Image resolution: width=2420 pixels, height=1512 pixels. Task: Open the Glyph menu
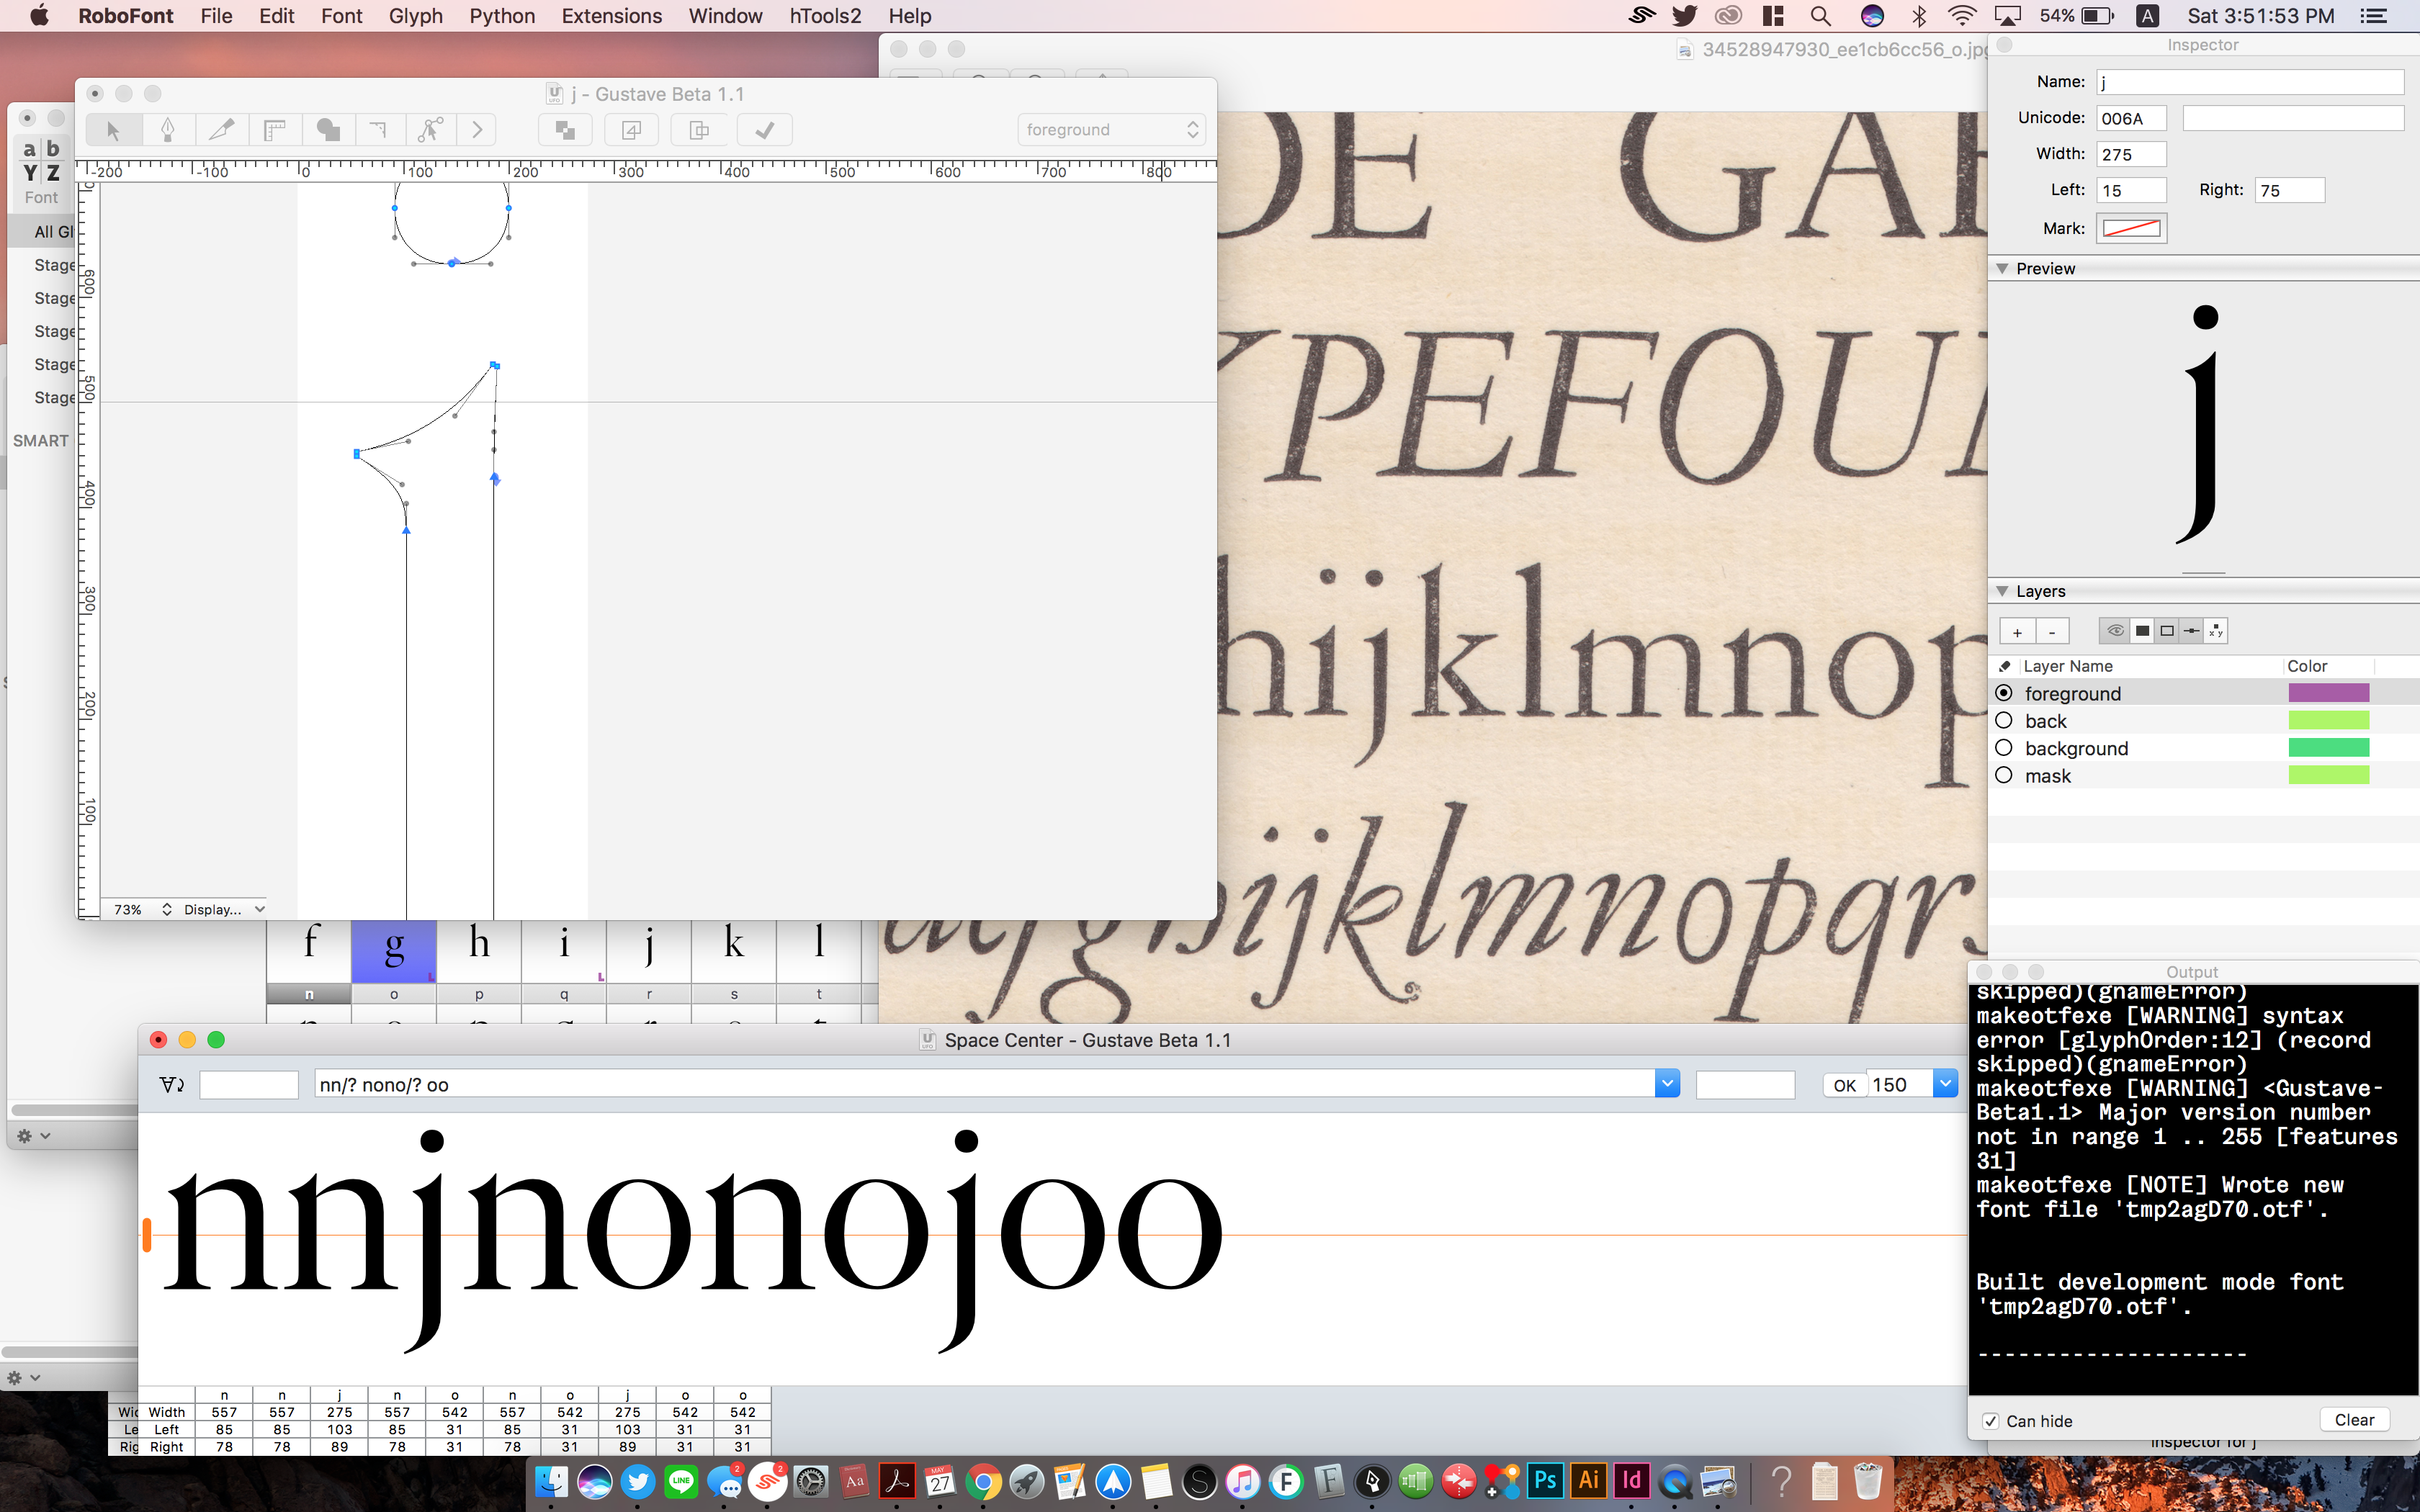(x=416, y=16)
